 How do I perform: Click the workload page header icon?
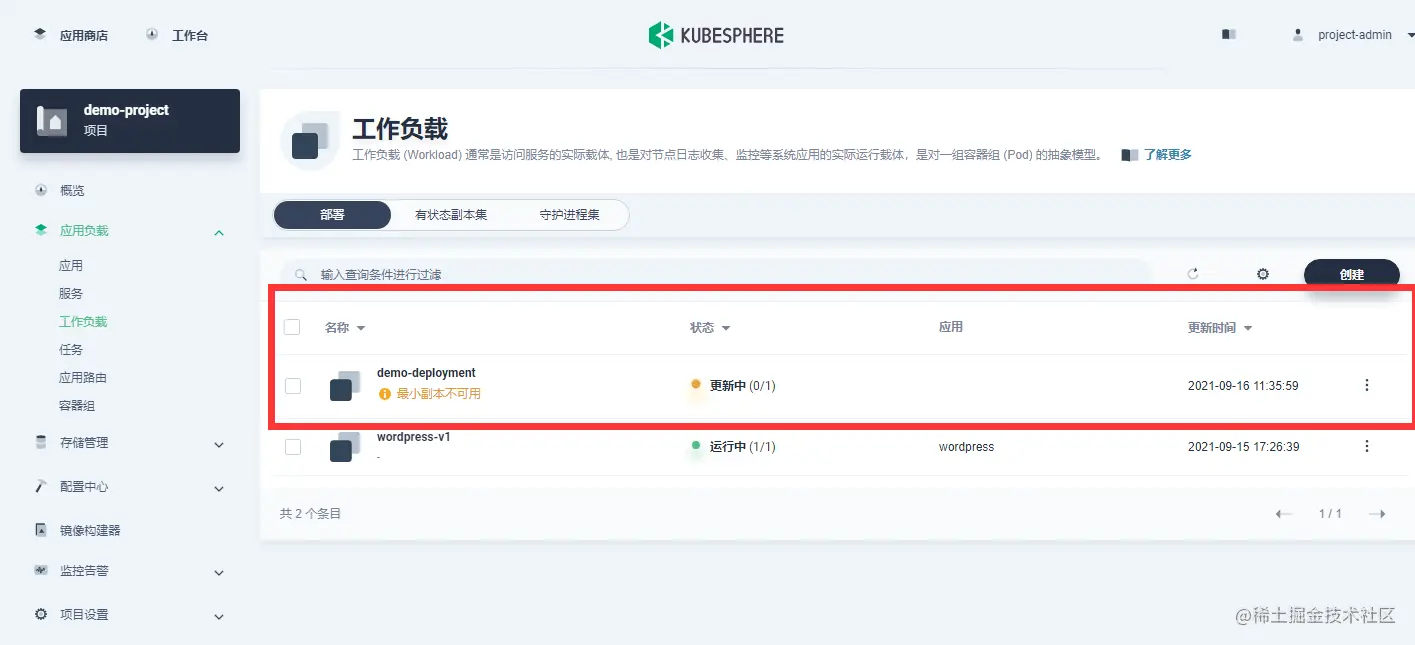coord(311,141)
